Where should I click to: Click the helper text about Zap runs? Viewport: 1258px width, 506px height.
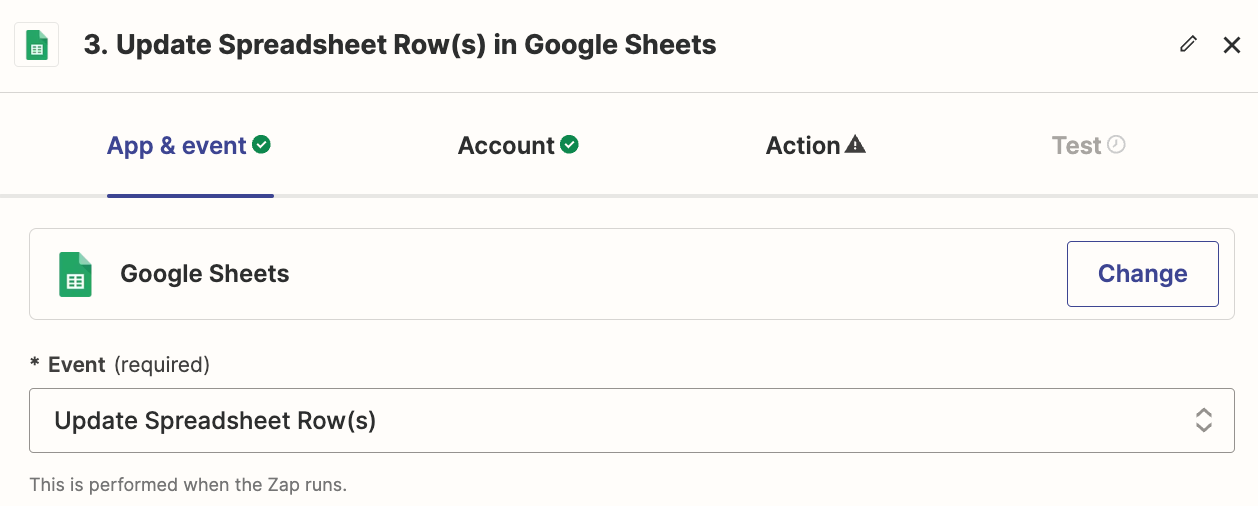pyautogui.click(x=188, y=486)
